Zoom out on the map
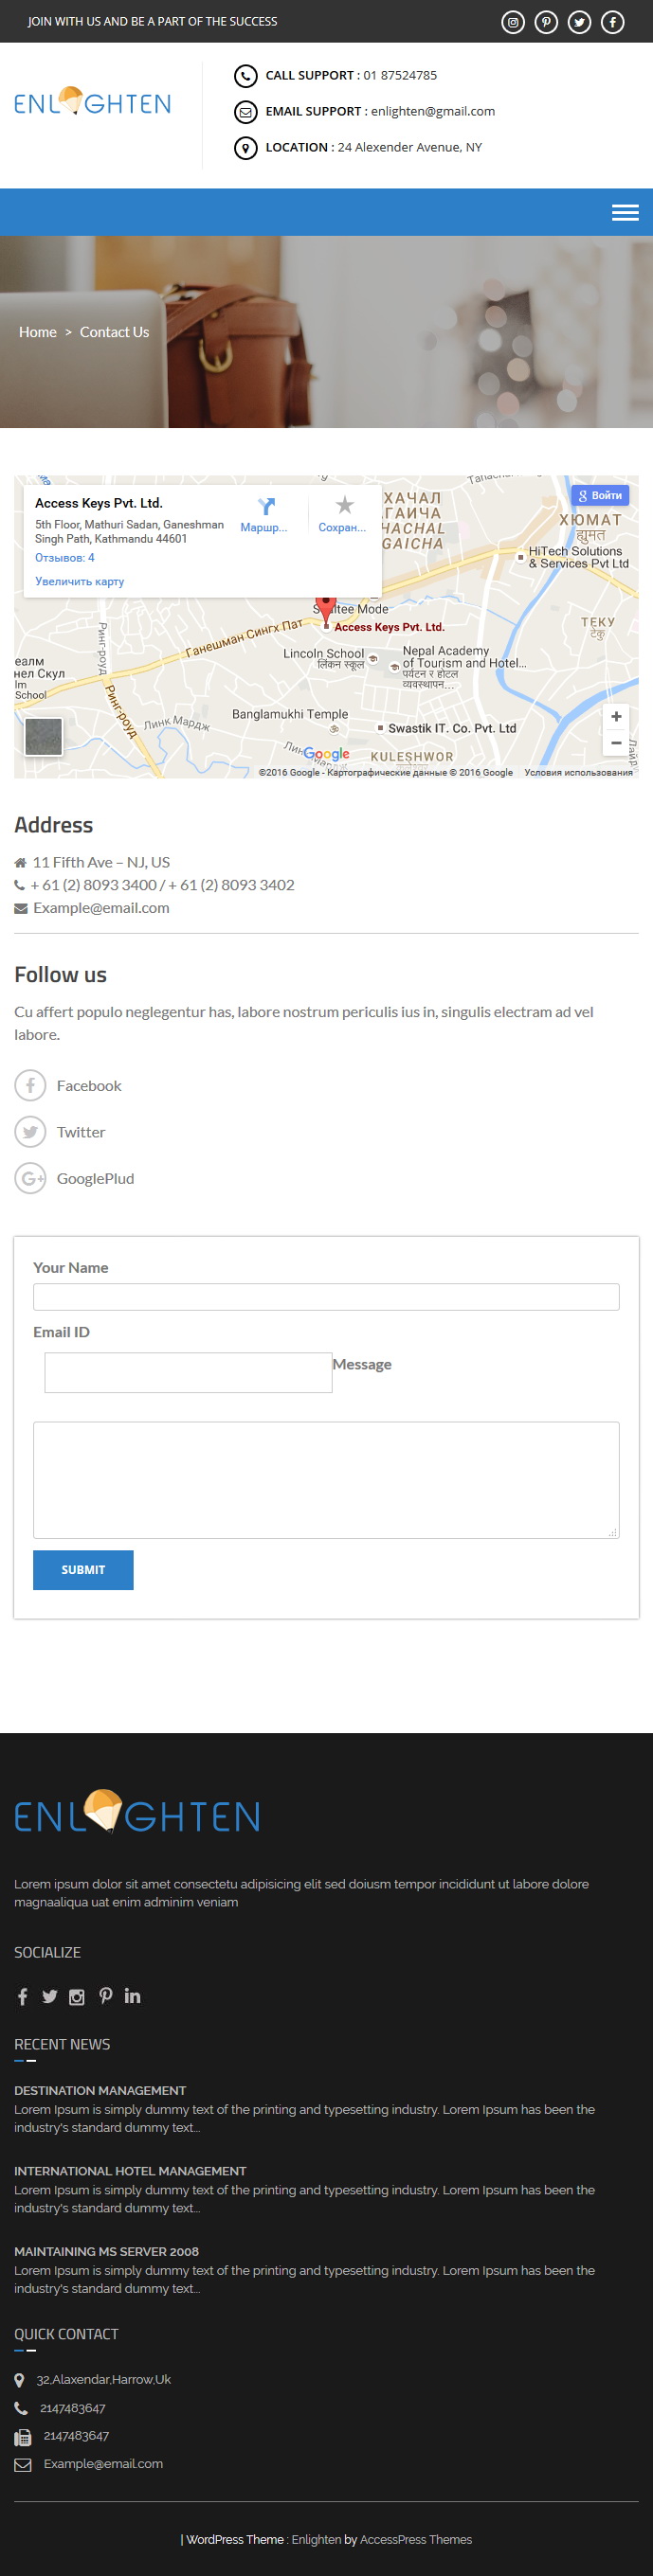The image size is (653, 2576). (x=616, y=743)
